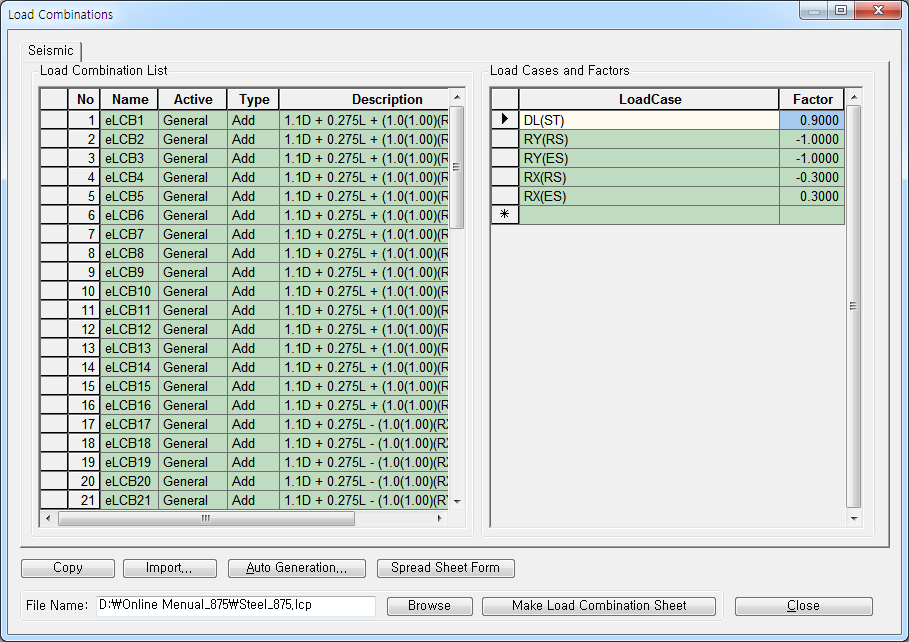This screenshot has height=642, width=909.
Task: Click the Name column header
Action: tap(130, 99)
